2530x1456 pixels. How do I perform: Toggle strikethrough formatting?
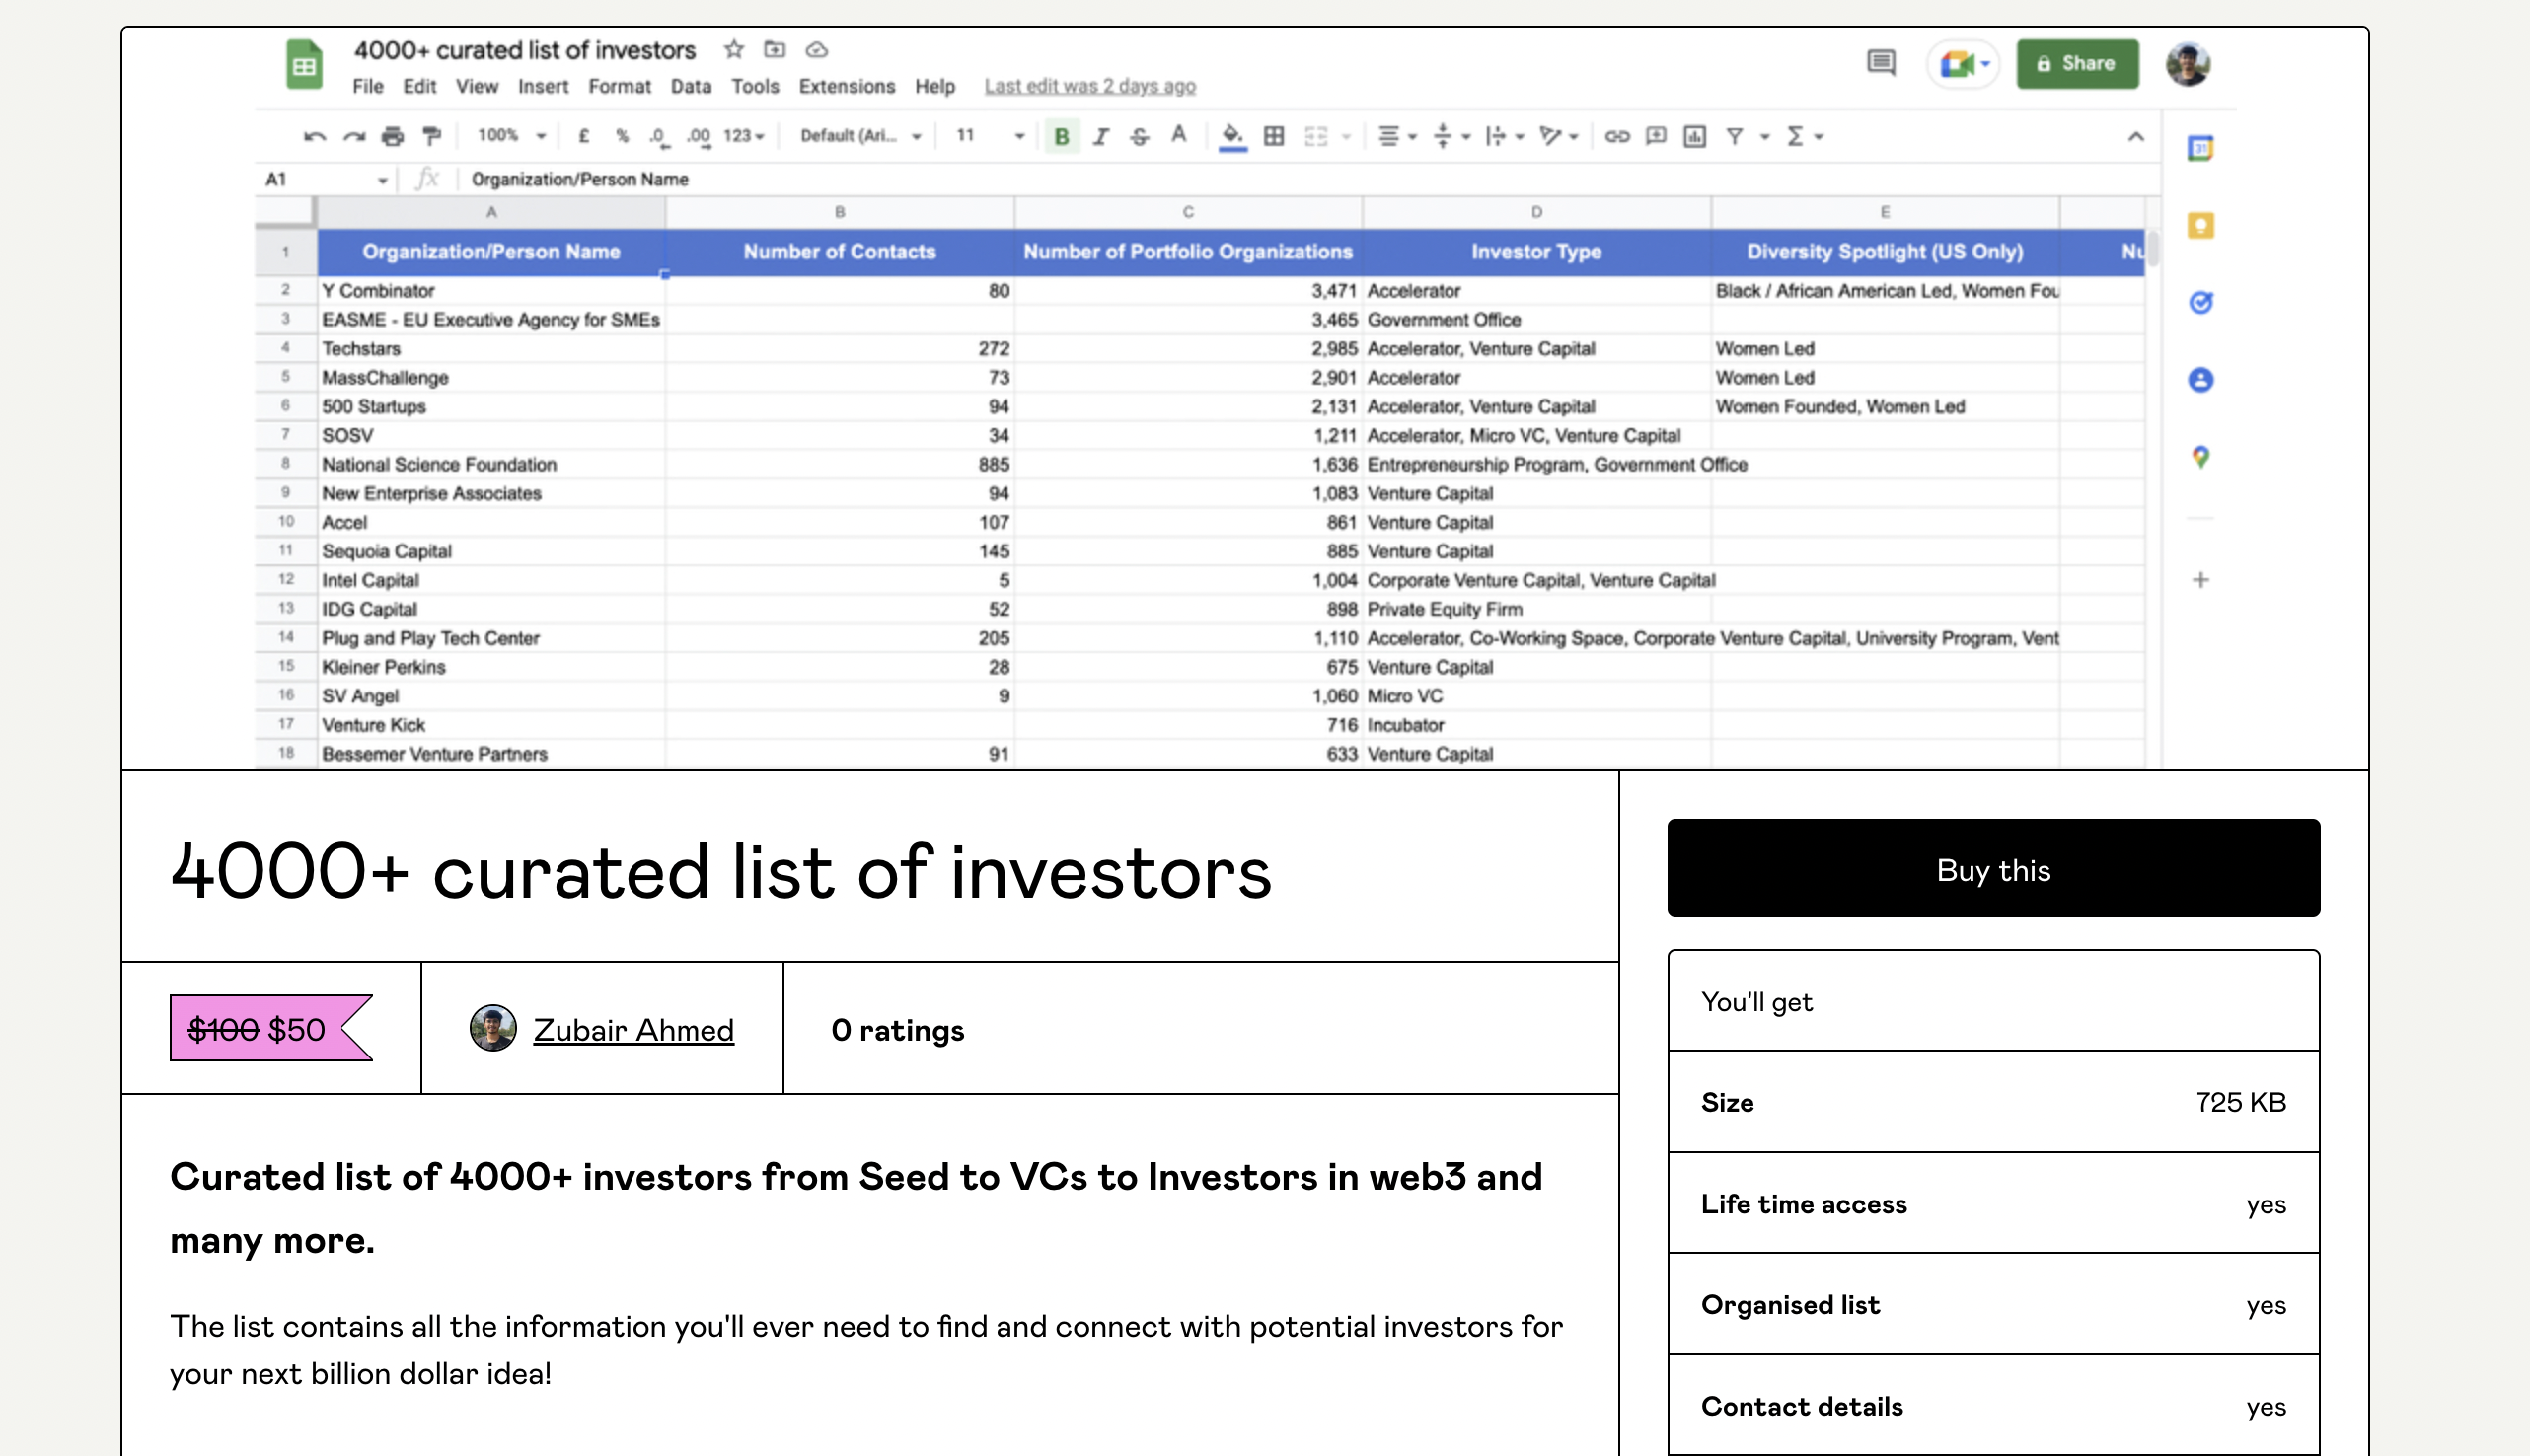(x=1139, y=136)
